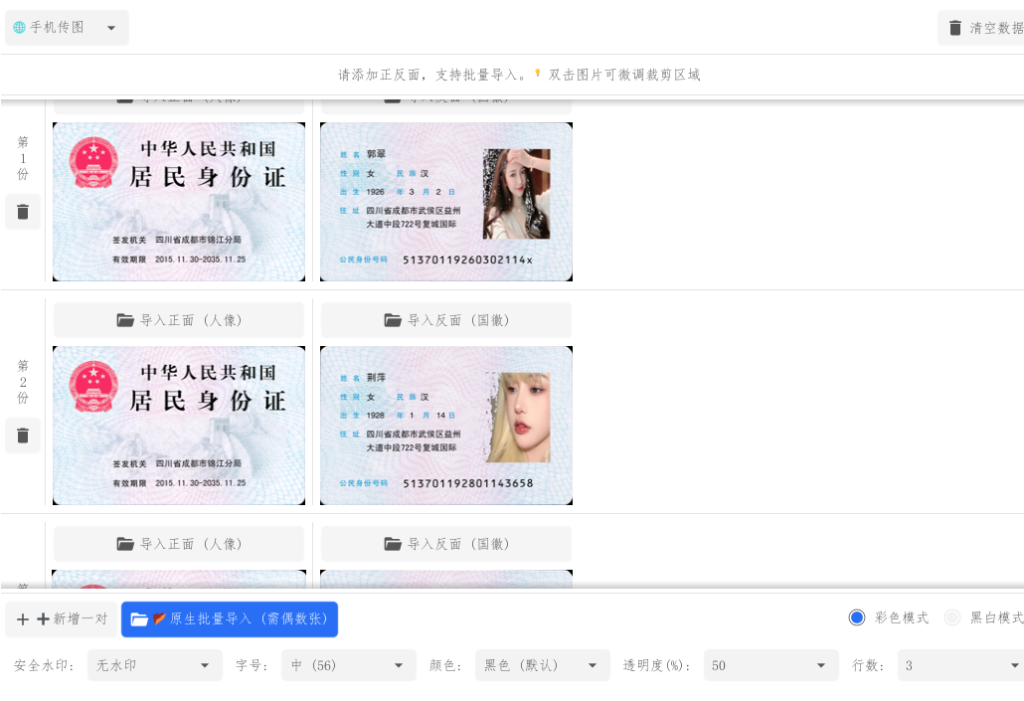The width and height of the screenshot is (1024, 701).
Task: Click the 安全水印 label
Action: [x=43, y=665]
